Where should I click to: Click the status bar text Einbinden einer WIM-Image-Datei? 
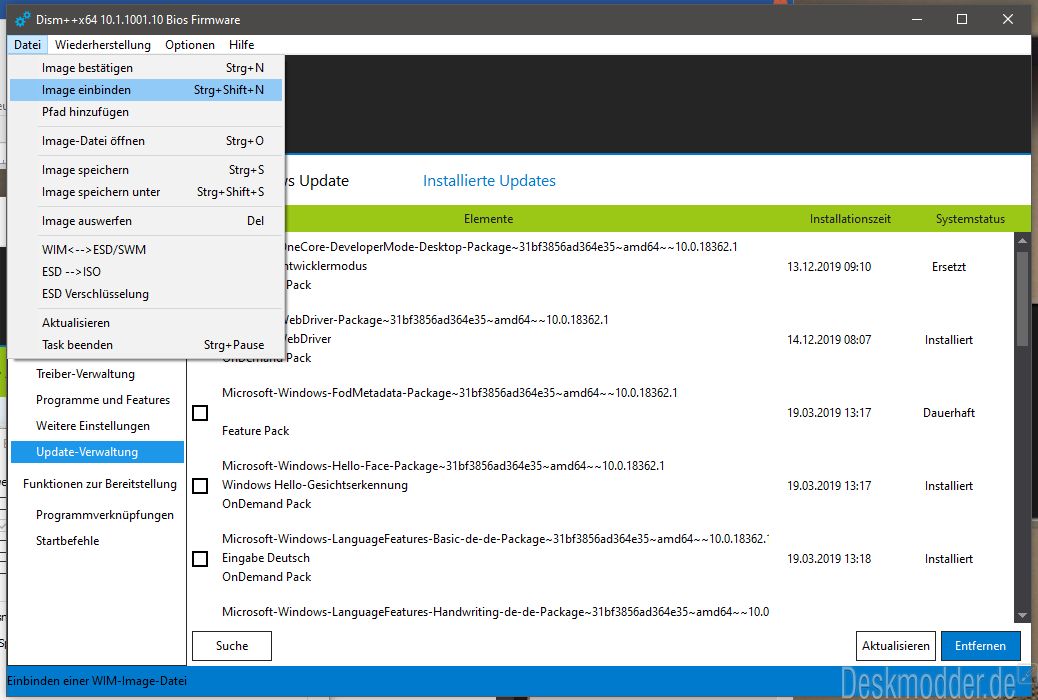97,681
